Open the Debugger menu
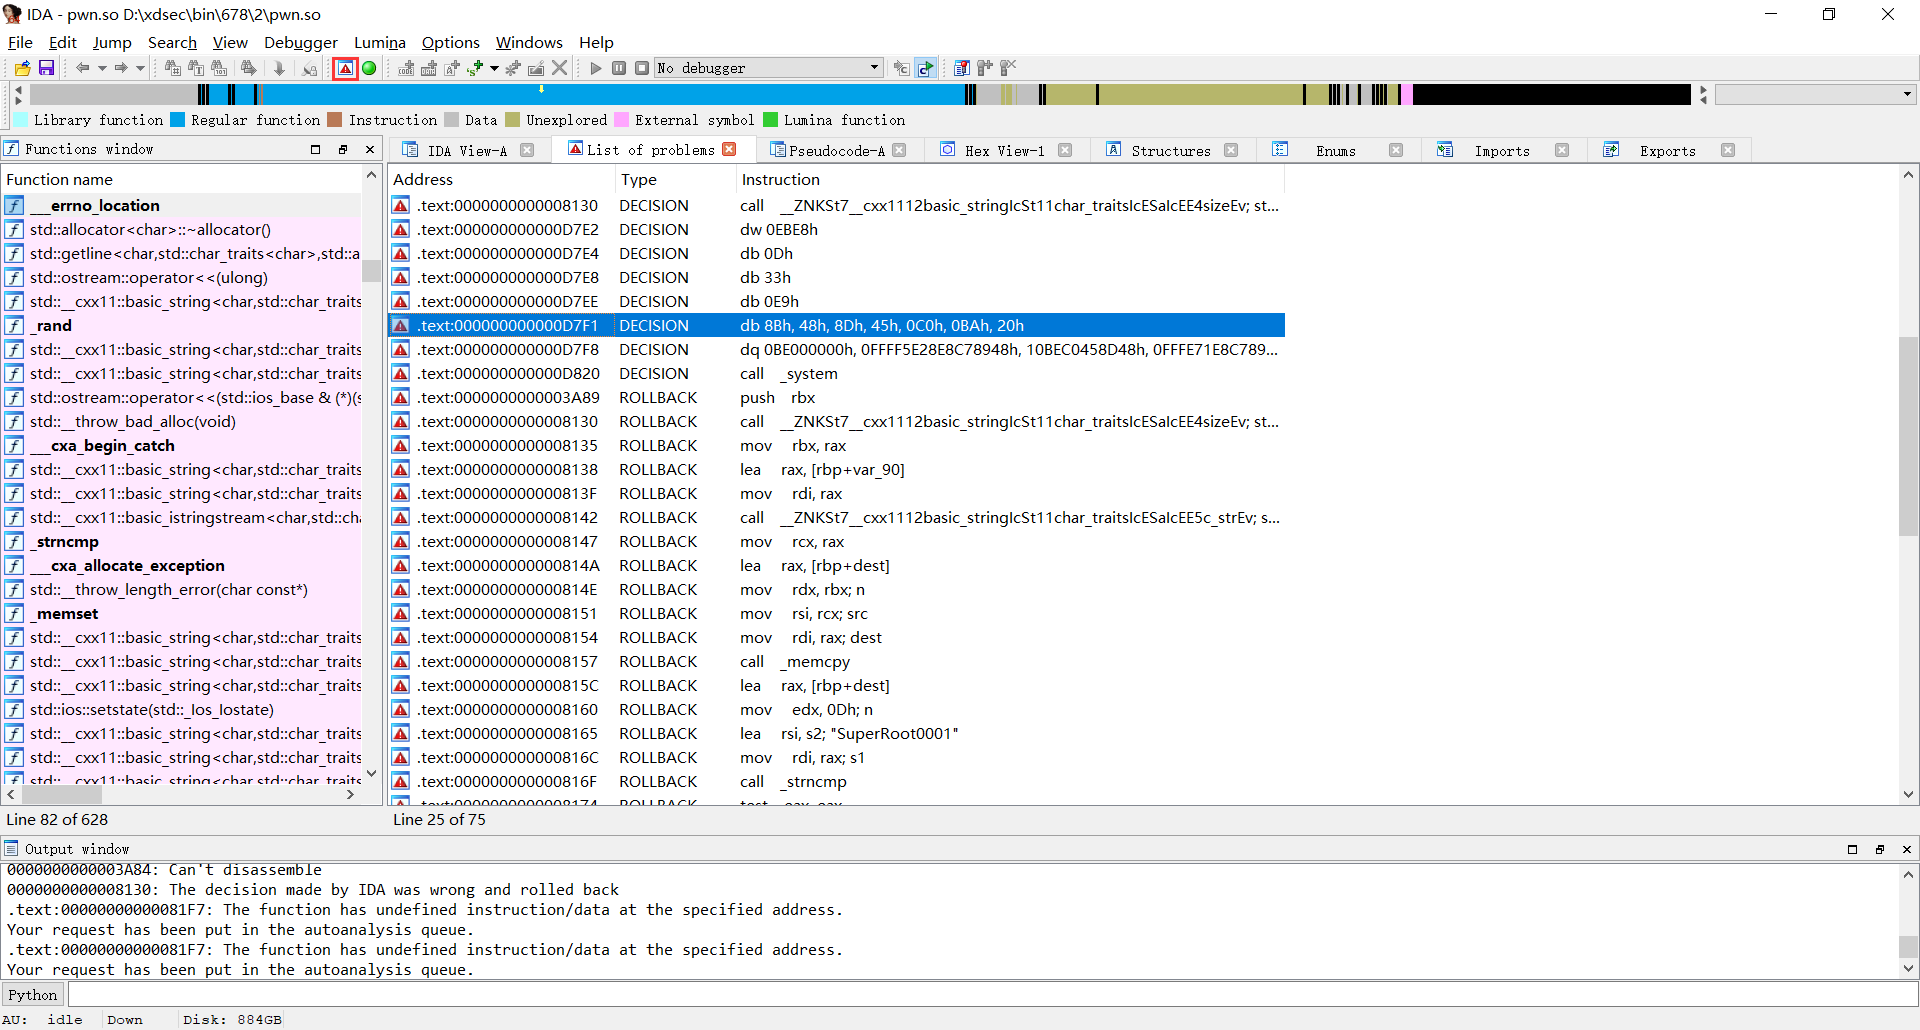The width and height of the screenshot is (1920, 1030). [301, 42]
